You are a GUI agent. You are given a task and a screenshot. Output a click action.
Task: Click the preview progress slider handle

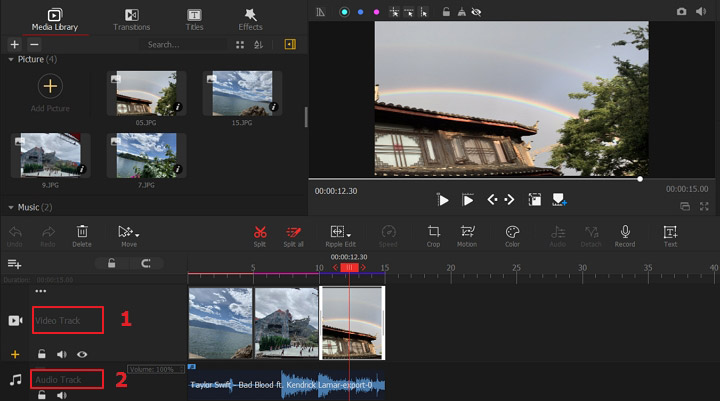(x=640, y=179)
